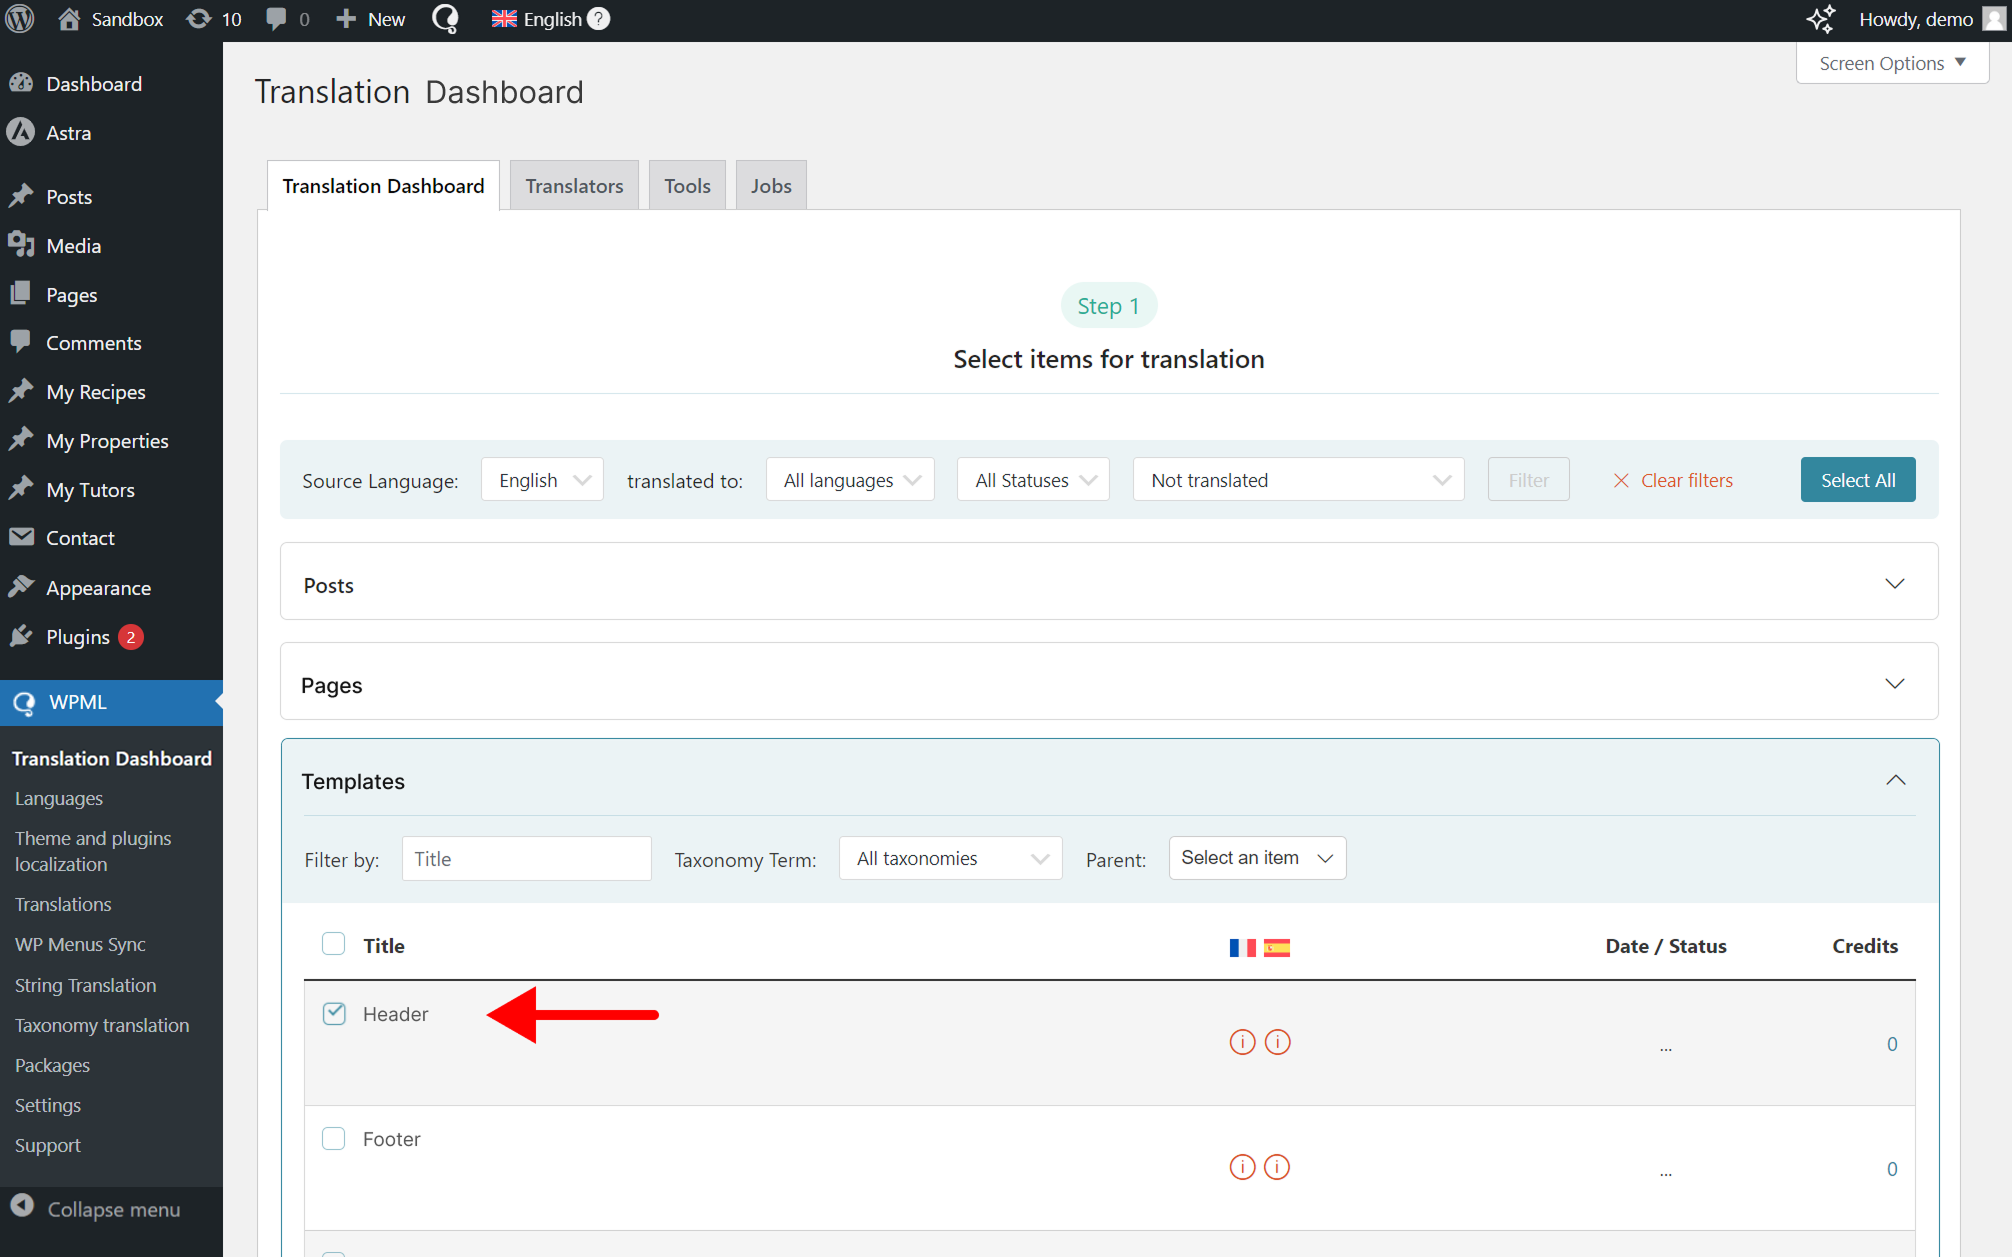Switch to Tools tab
Image resolution: width=2012 pixels, height=1257 pixels.
click(x=687, y=186)
